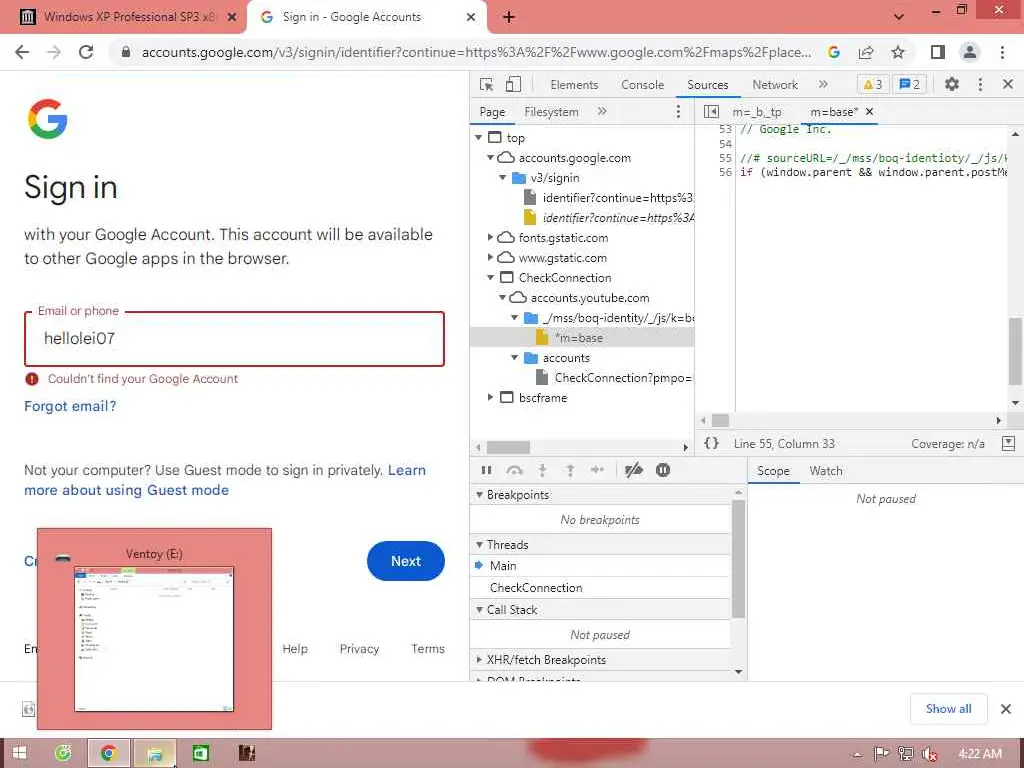Image resolution: width=1024 pixels, height=768 pixels.
Task: Collapse the Threads section
Action: 480,544
